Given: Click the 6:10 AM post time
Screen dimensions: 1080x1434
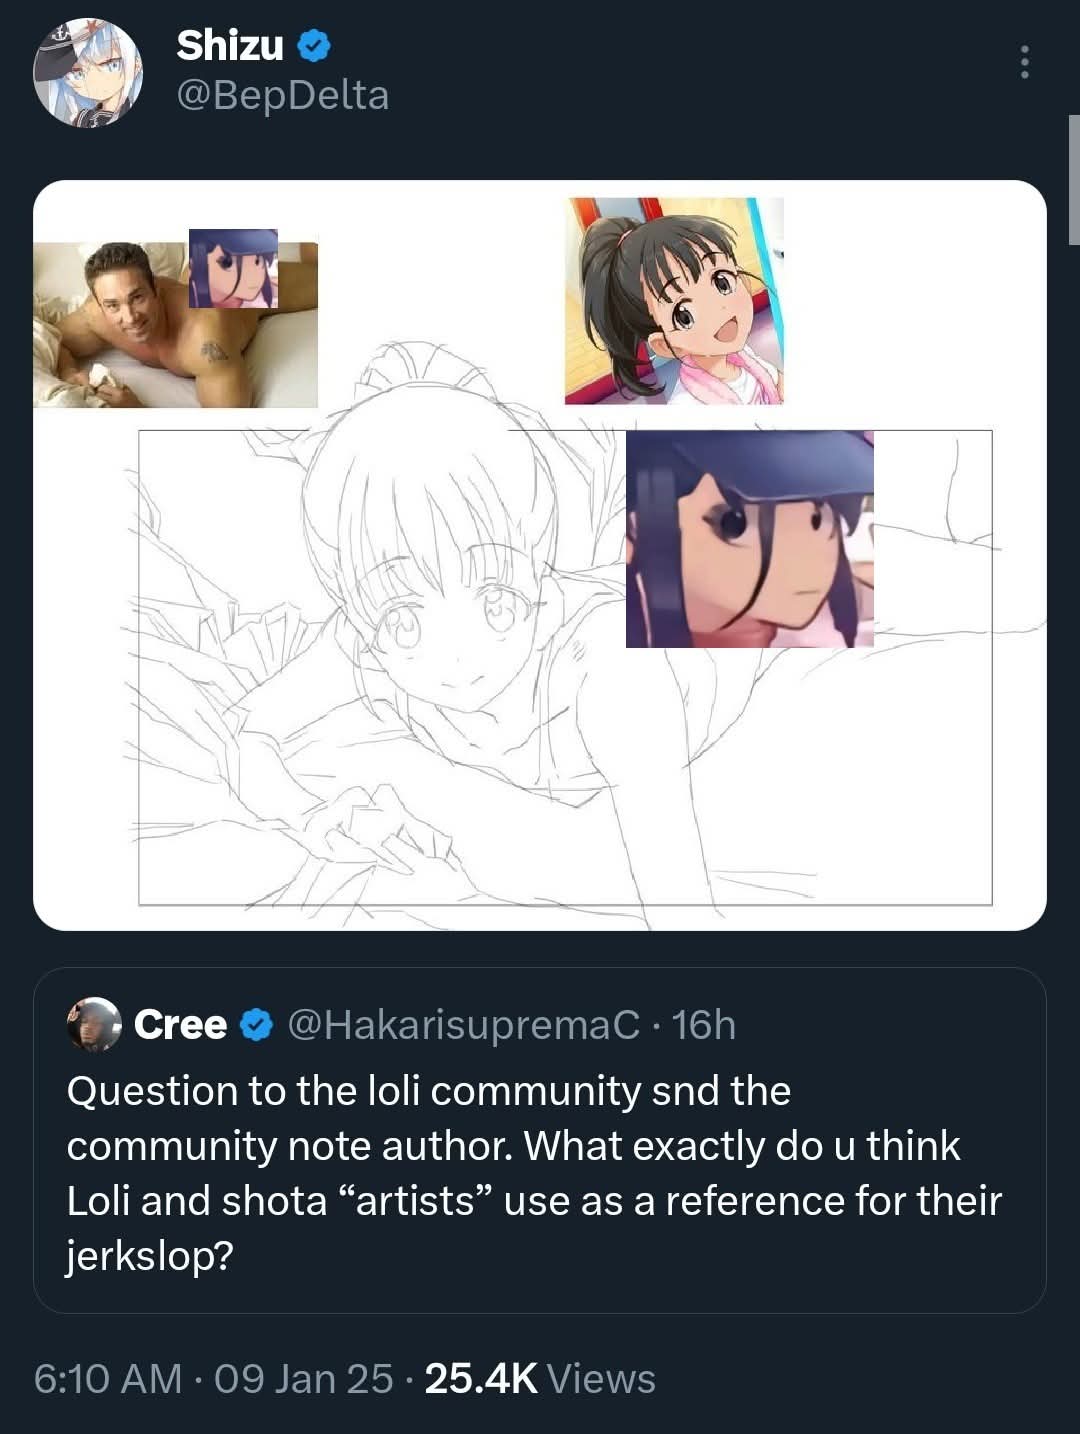Looking at the screenshot, I should (108, 1379).
